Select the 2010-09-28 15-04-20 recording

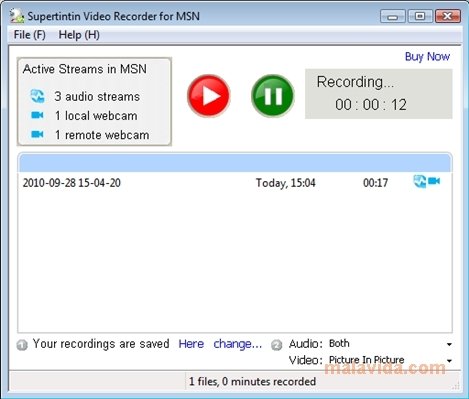[235, 183]
